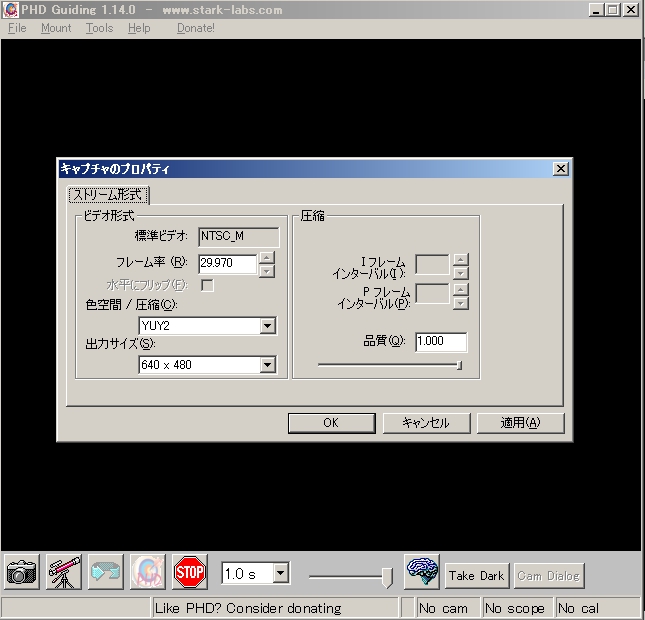Increase frame rate with up arrow
The image size is (645, 620).
tap(267, 258)
